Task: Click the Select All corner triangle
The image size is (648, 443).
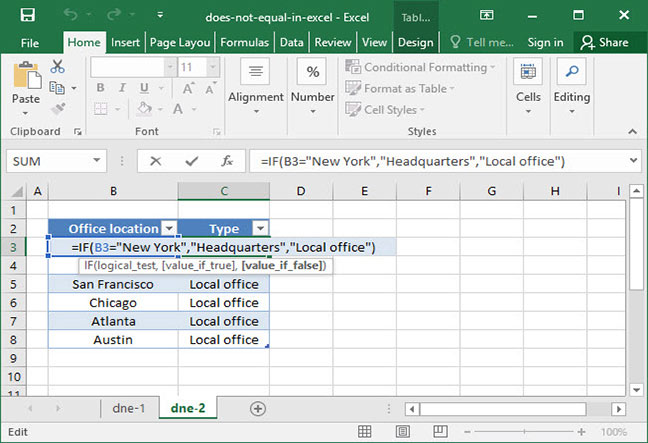Action: pyautogui.click(x=17, y=191)
